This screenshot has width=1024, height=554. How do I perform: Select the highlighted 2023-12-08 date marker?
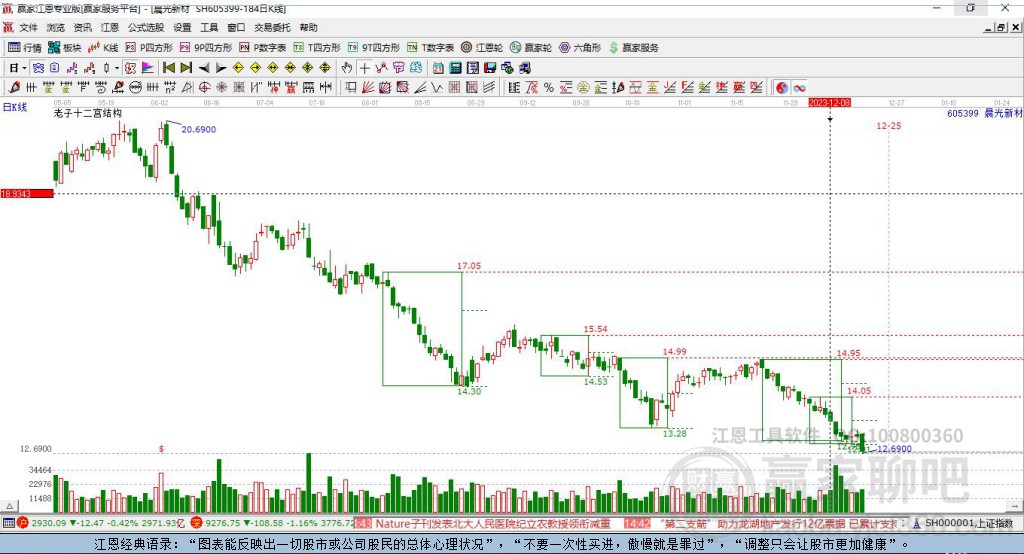[829, 103]
